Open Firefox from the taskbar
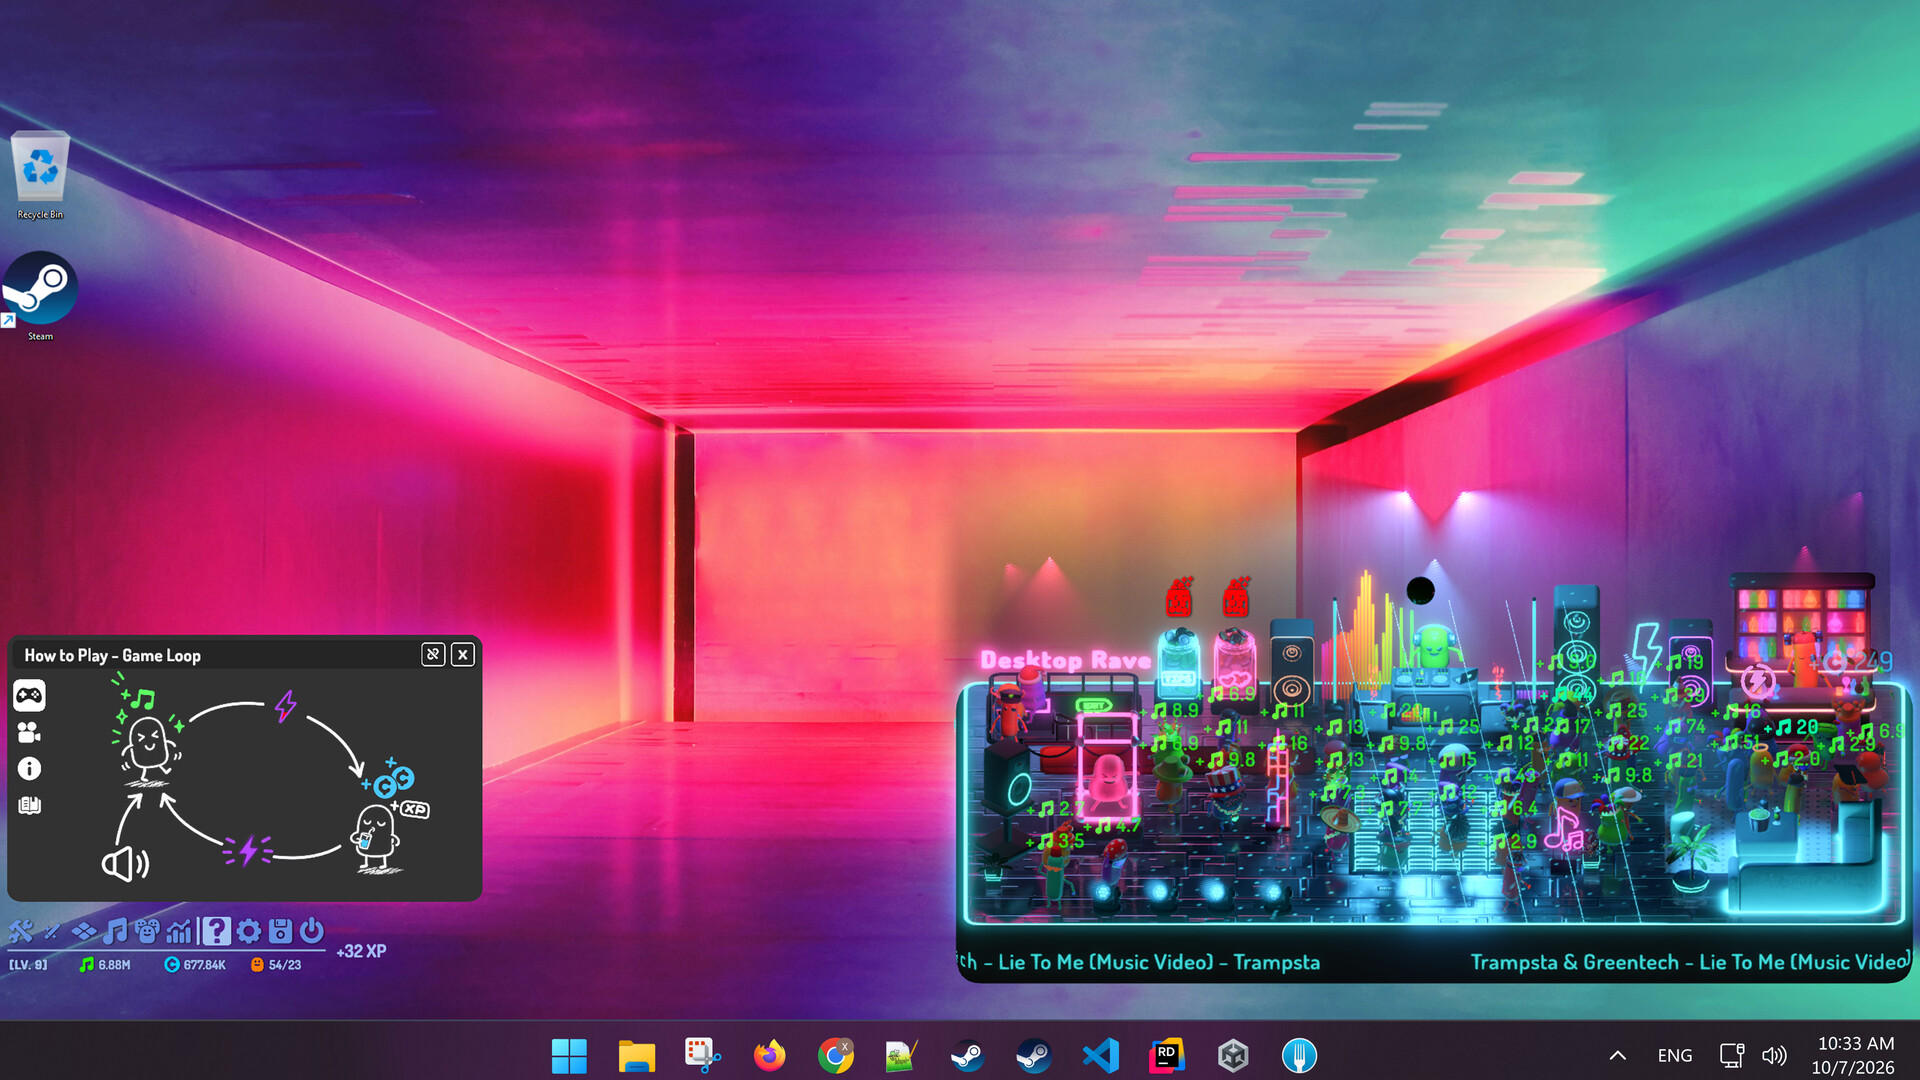This screenshot has height=1080, width=1920. pyautogui.click(x=770, y=1055)
